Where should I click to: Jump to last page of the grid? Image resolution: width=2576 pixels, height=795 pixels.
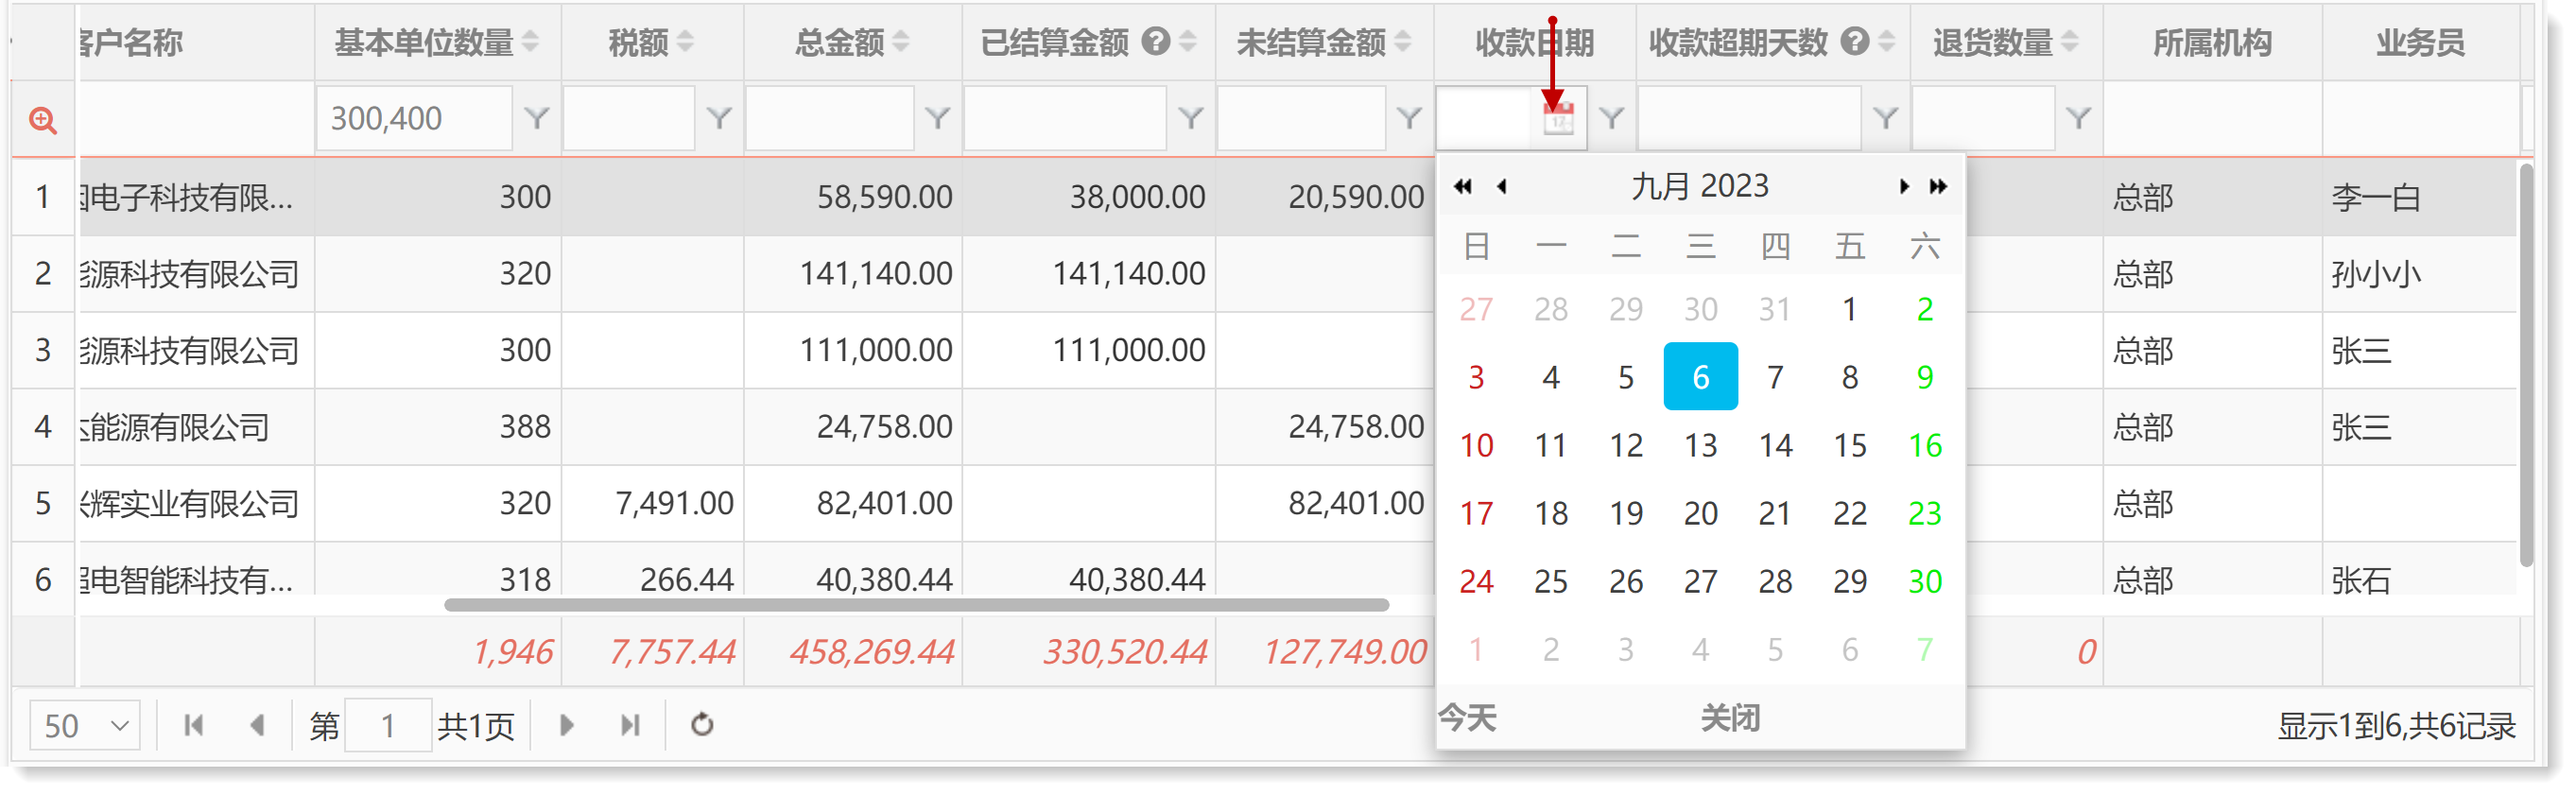630,725
